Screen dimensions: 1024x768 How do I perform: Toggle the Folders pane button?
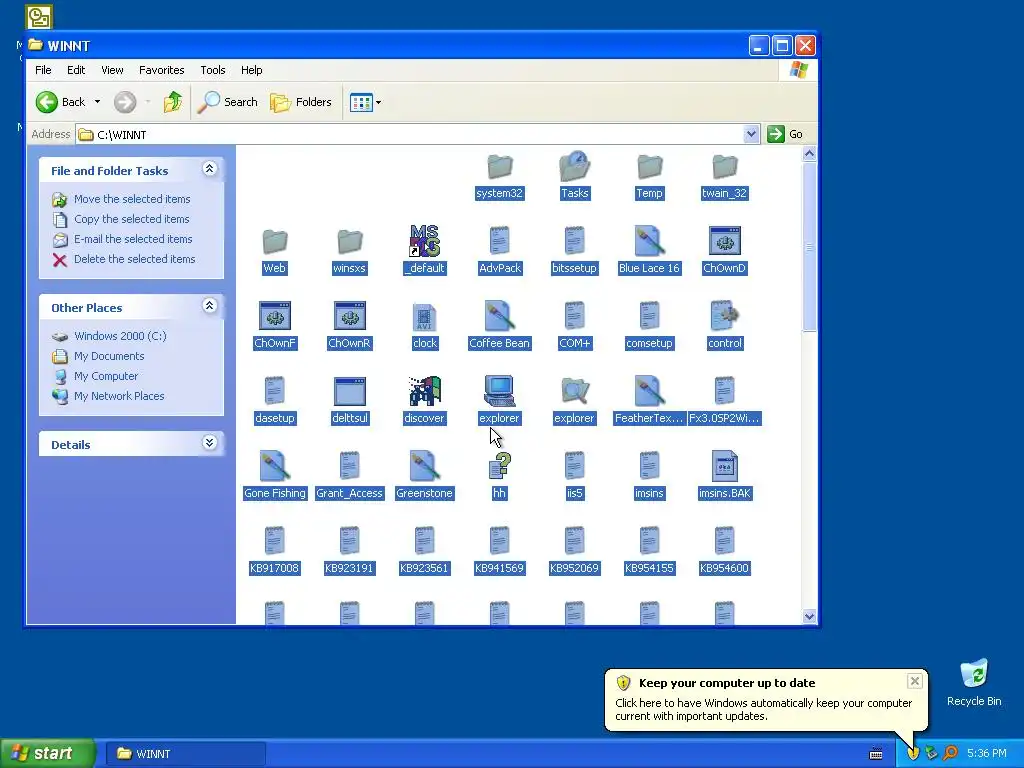pos(301,102)
